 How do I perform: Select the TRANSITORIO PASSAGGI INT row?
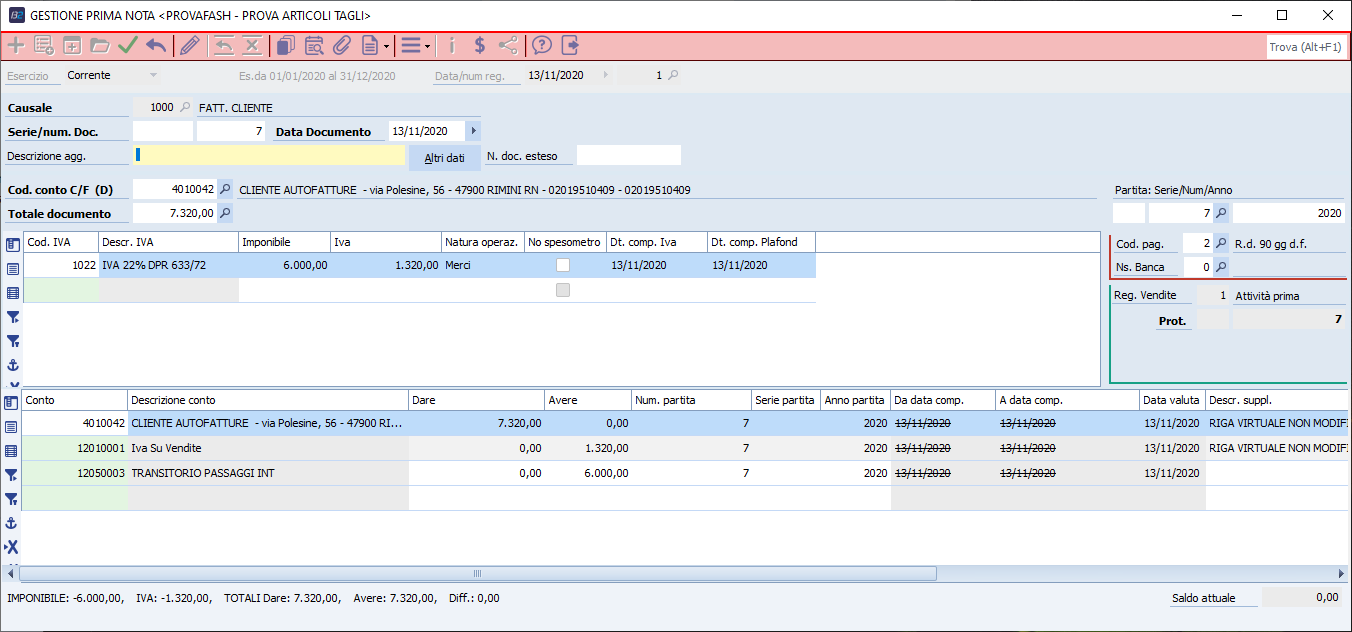268,473
